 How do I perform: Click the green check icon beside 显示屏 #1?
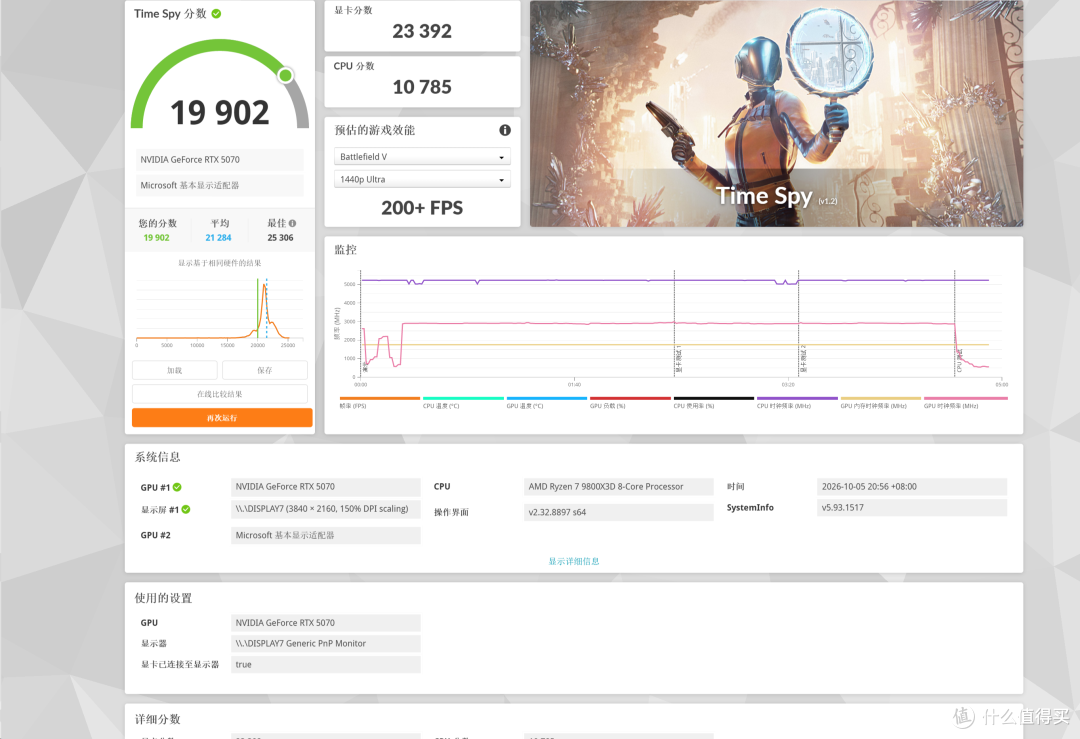(x=186, y=510)
